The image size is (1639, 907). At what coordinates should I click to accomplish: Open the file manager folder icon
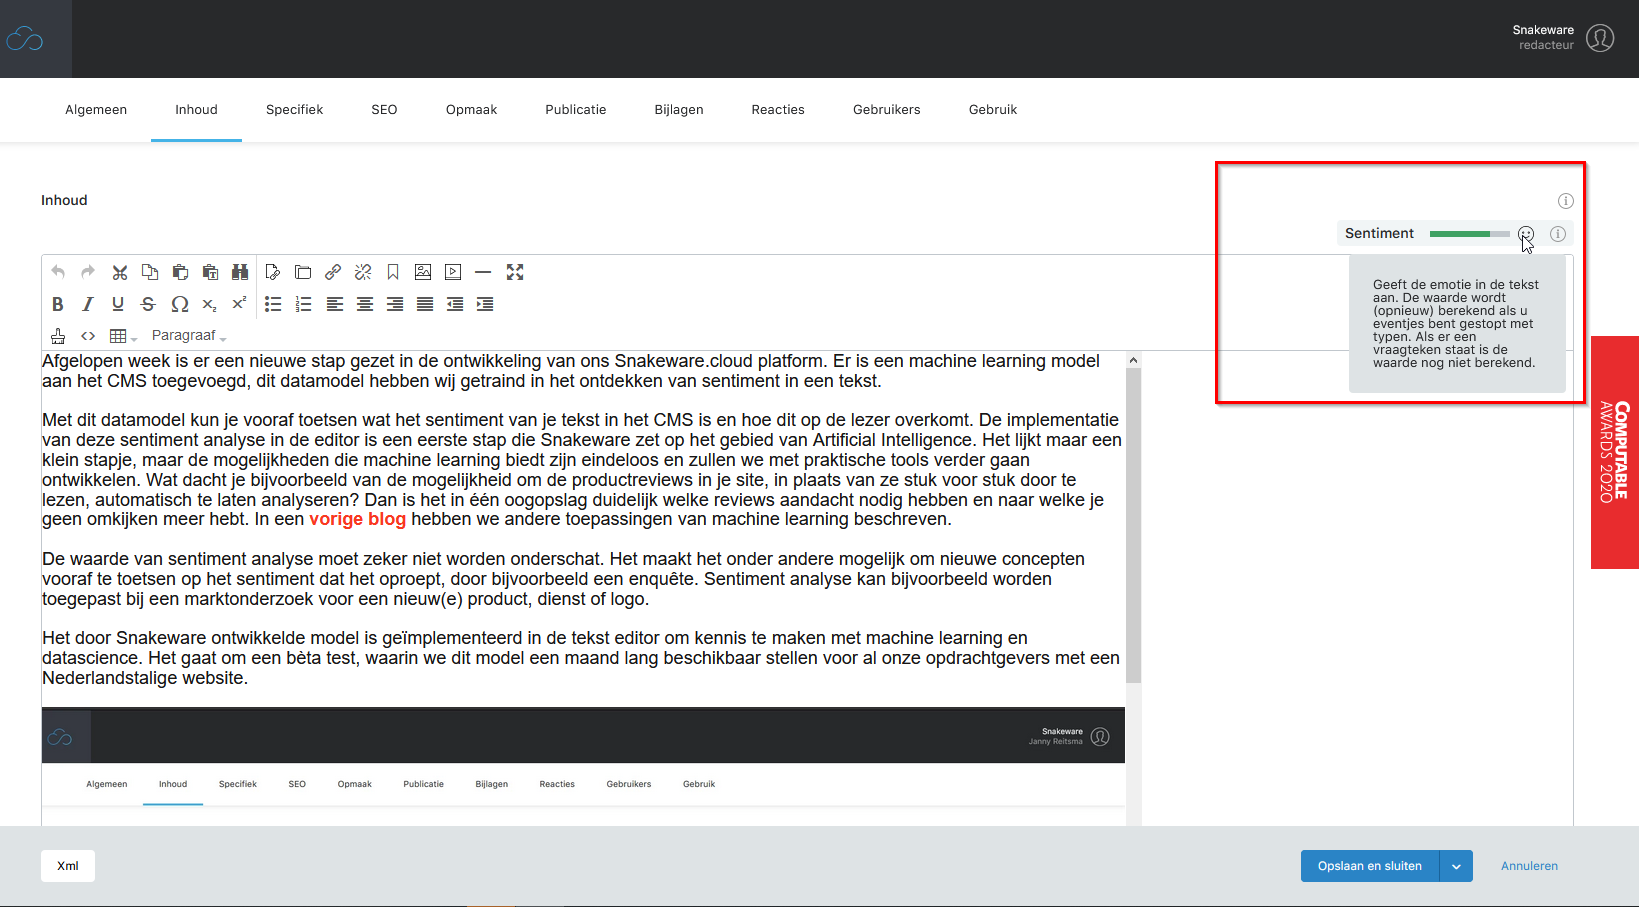(x=303, y=272)
